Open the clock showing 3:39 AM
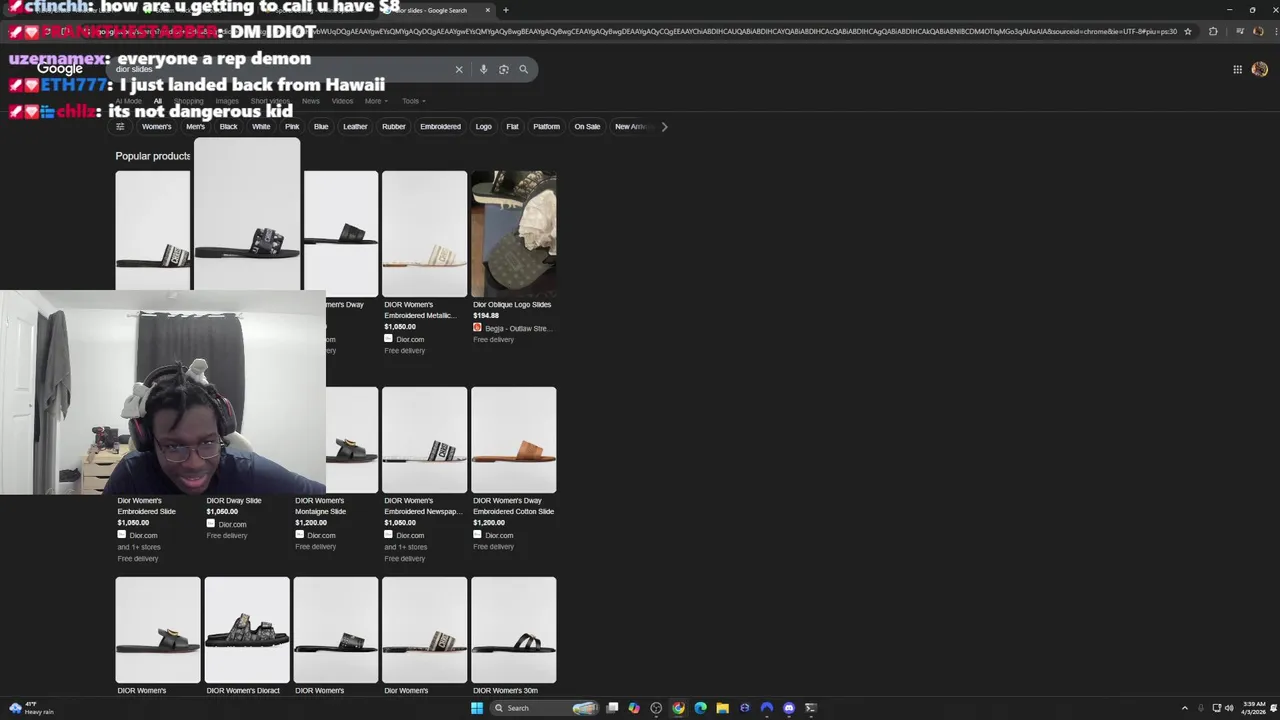 click(x=1254, y=708)
